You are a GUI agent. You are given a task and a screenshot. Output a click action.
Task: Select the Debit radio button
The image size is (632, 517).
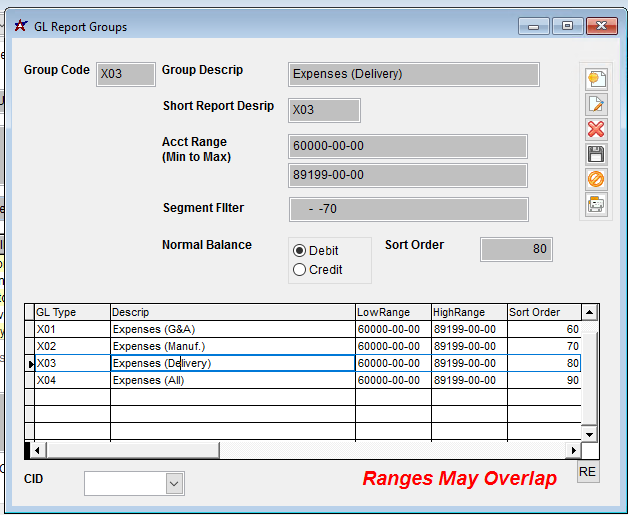(x=299, y=251)
